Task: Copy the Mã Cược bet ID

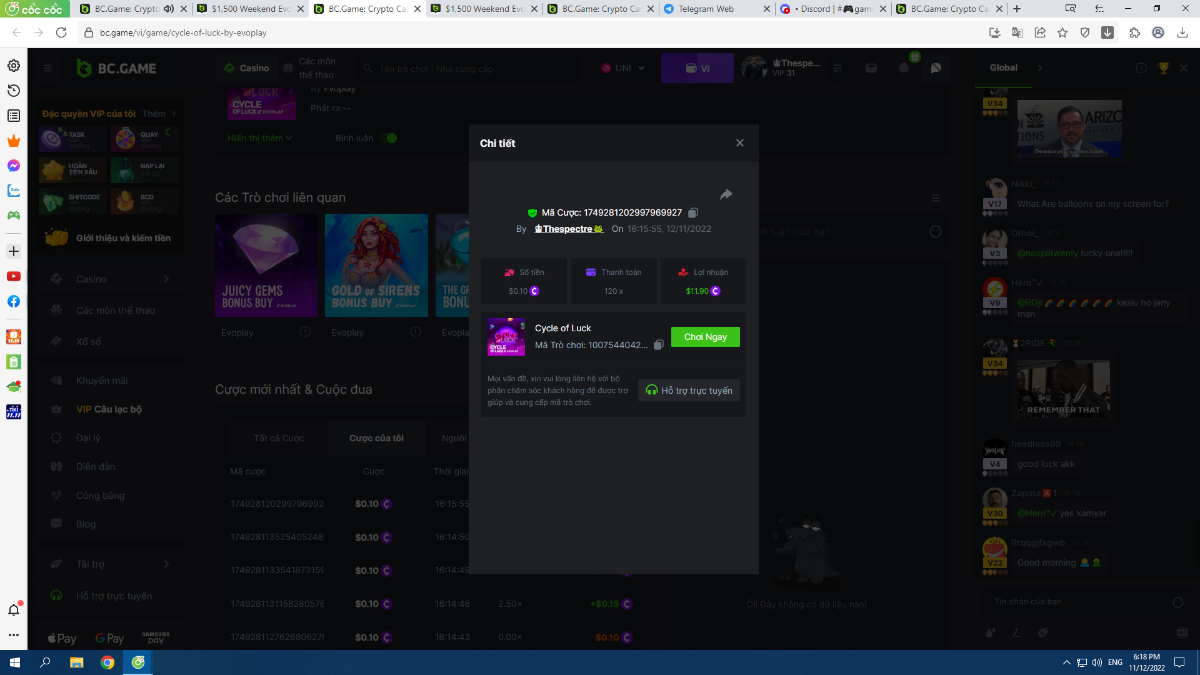Action: coord(693,213)
